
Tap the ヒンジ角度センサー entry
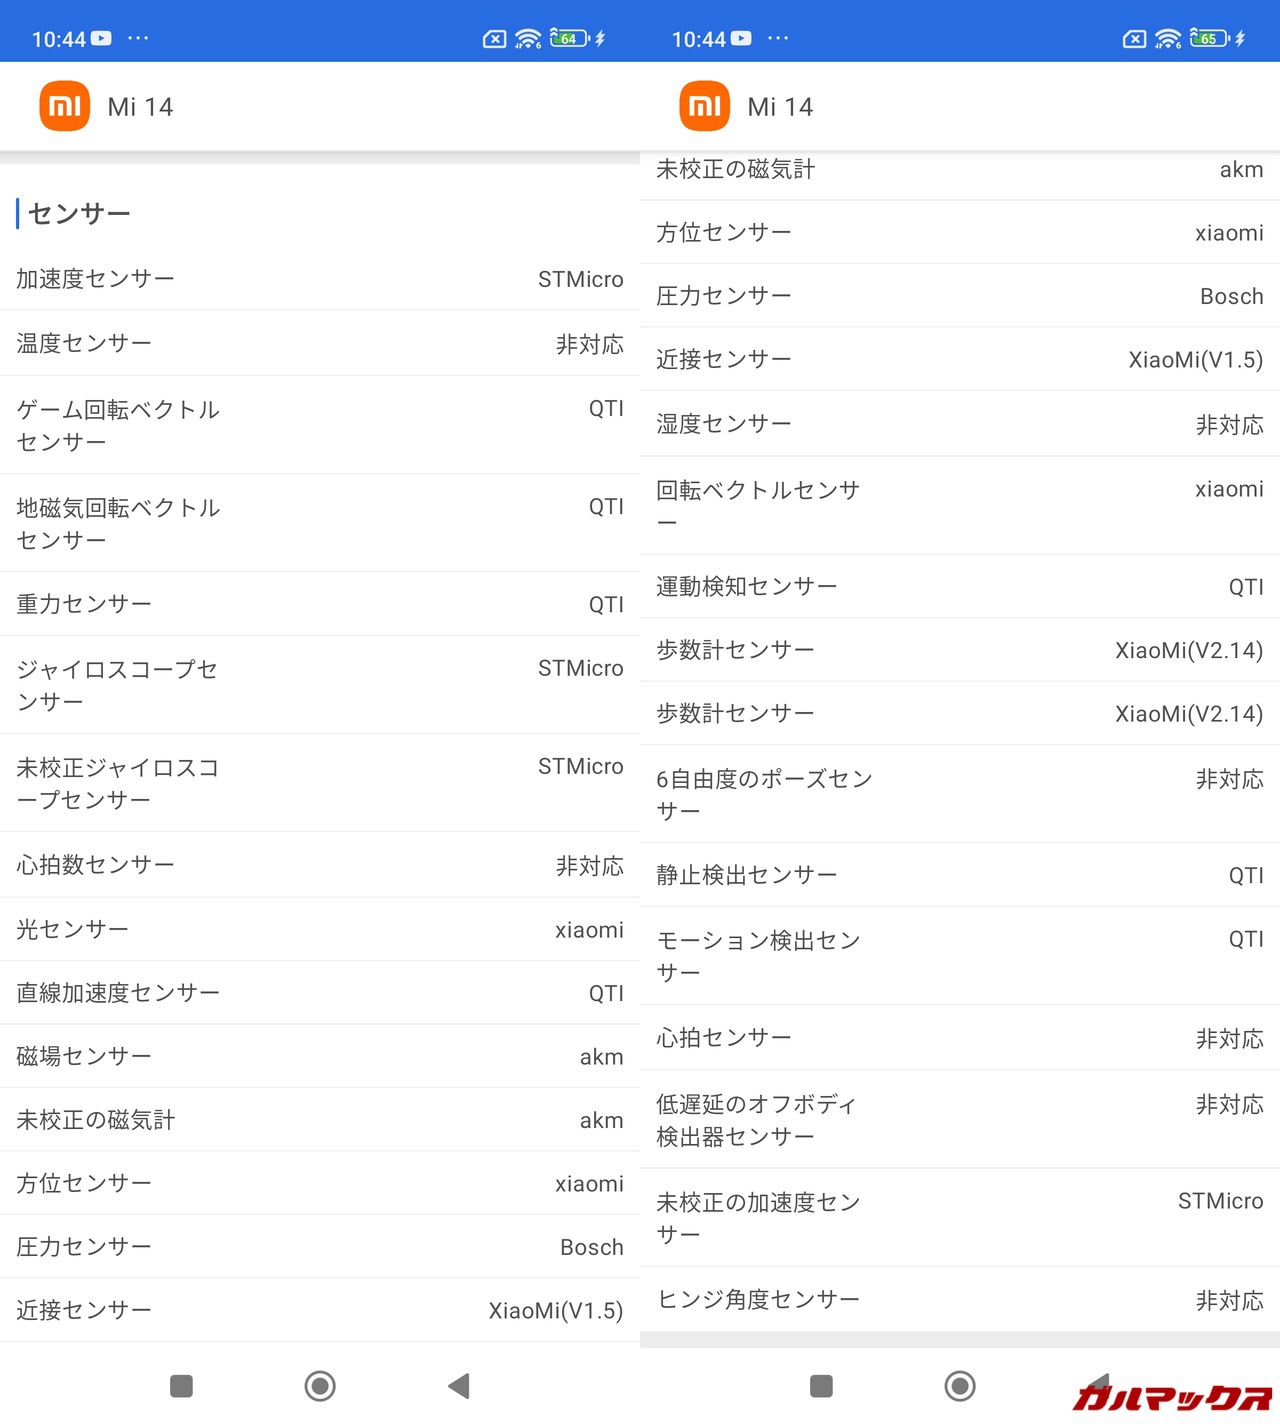point(960,1299)
